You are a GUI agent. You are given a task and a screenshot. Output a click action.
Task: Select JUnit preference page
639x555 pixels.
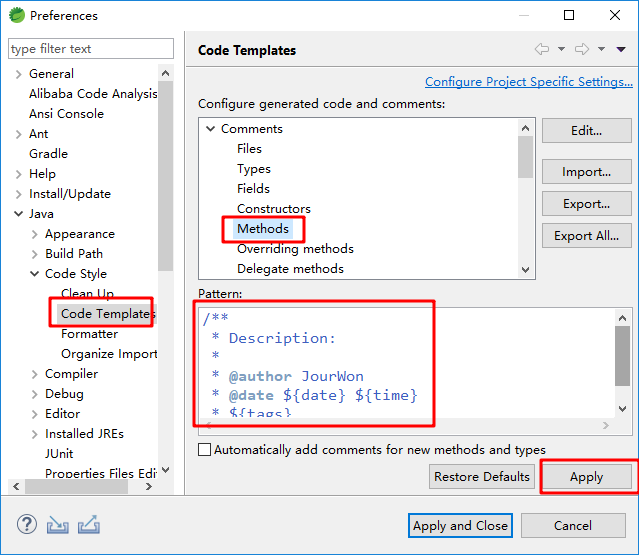point(59,454)
